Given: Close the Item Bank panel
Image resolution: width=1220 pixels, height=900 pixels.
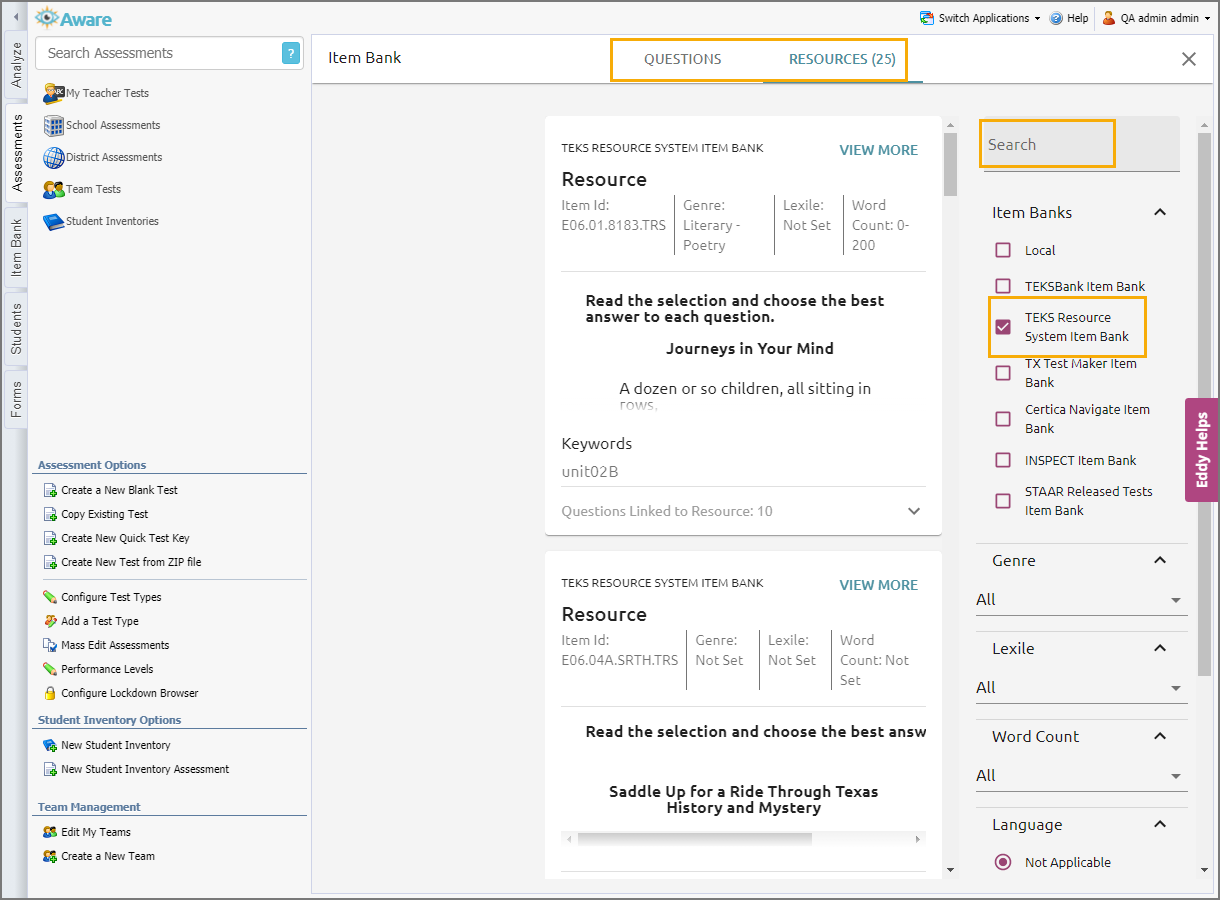Looking at the screenshot, I should coord(1189,59).
